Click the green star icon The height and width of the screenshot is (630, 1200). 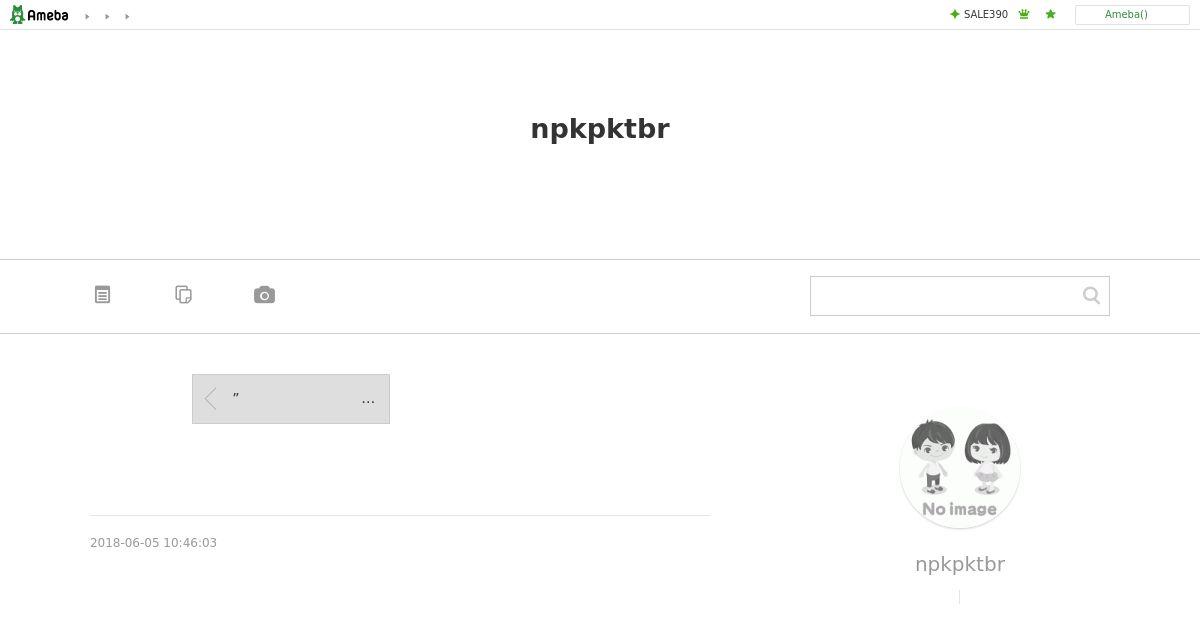pos(1050,14)
